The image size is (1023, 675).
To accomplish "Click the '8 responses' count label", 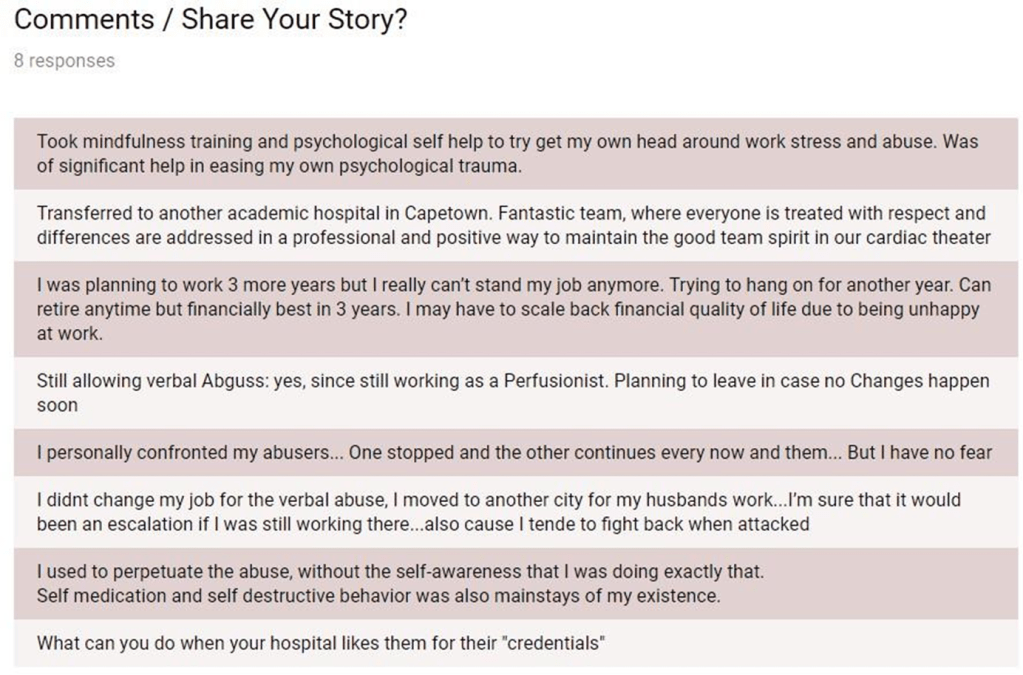I will [x=64, y=61].
